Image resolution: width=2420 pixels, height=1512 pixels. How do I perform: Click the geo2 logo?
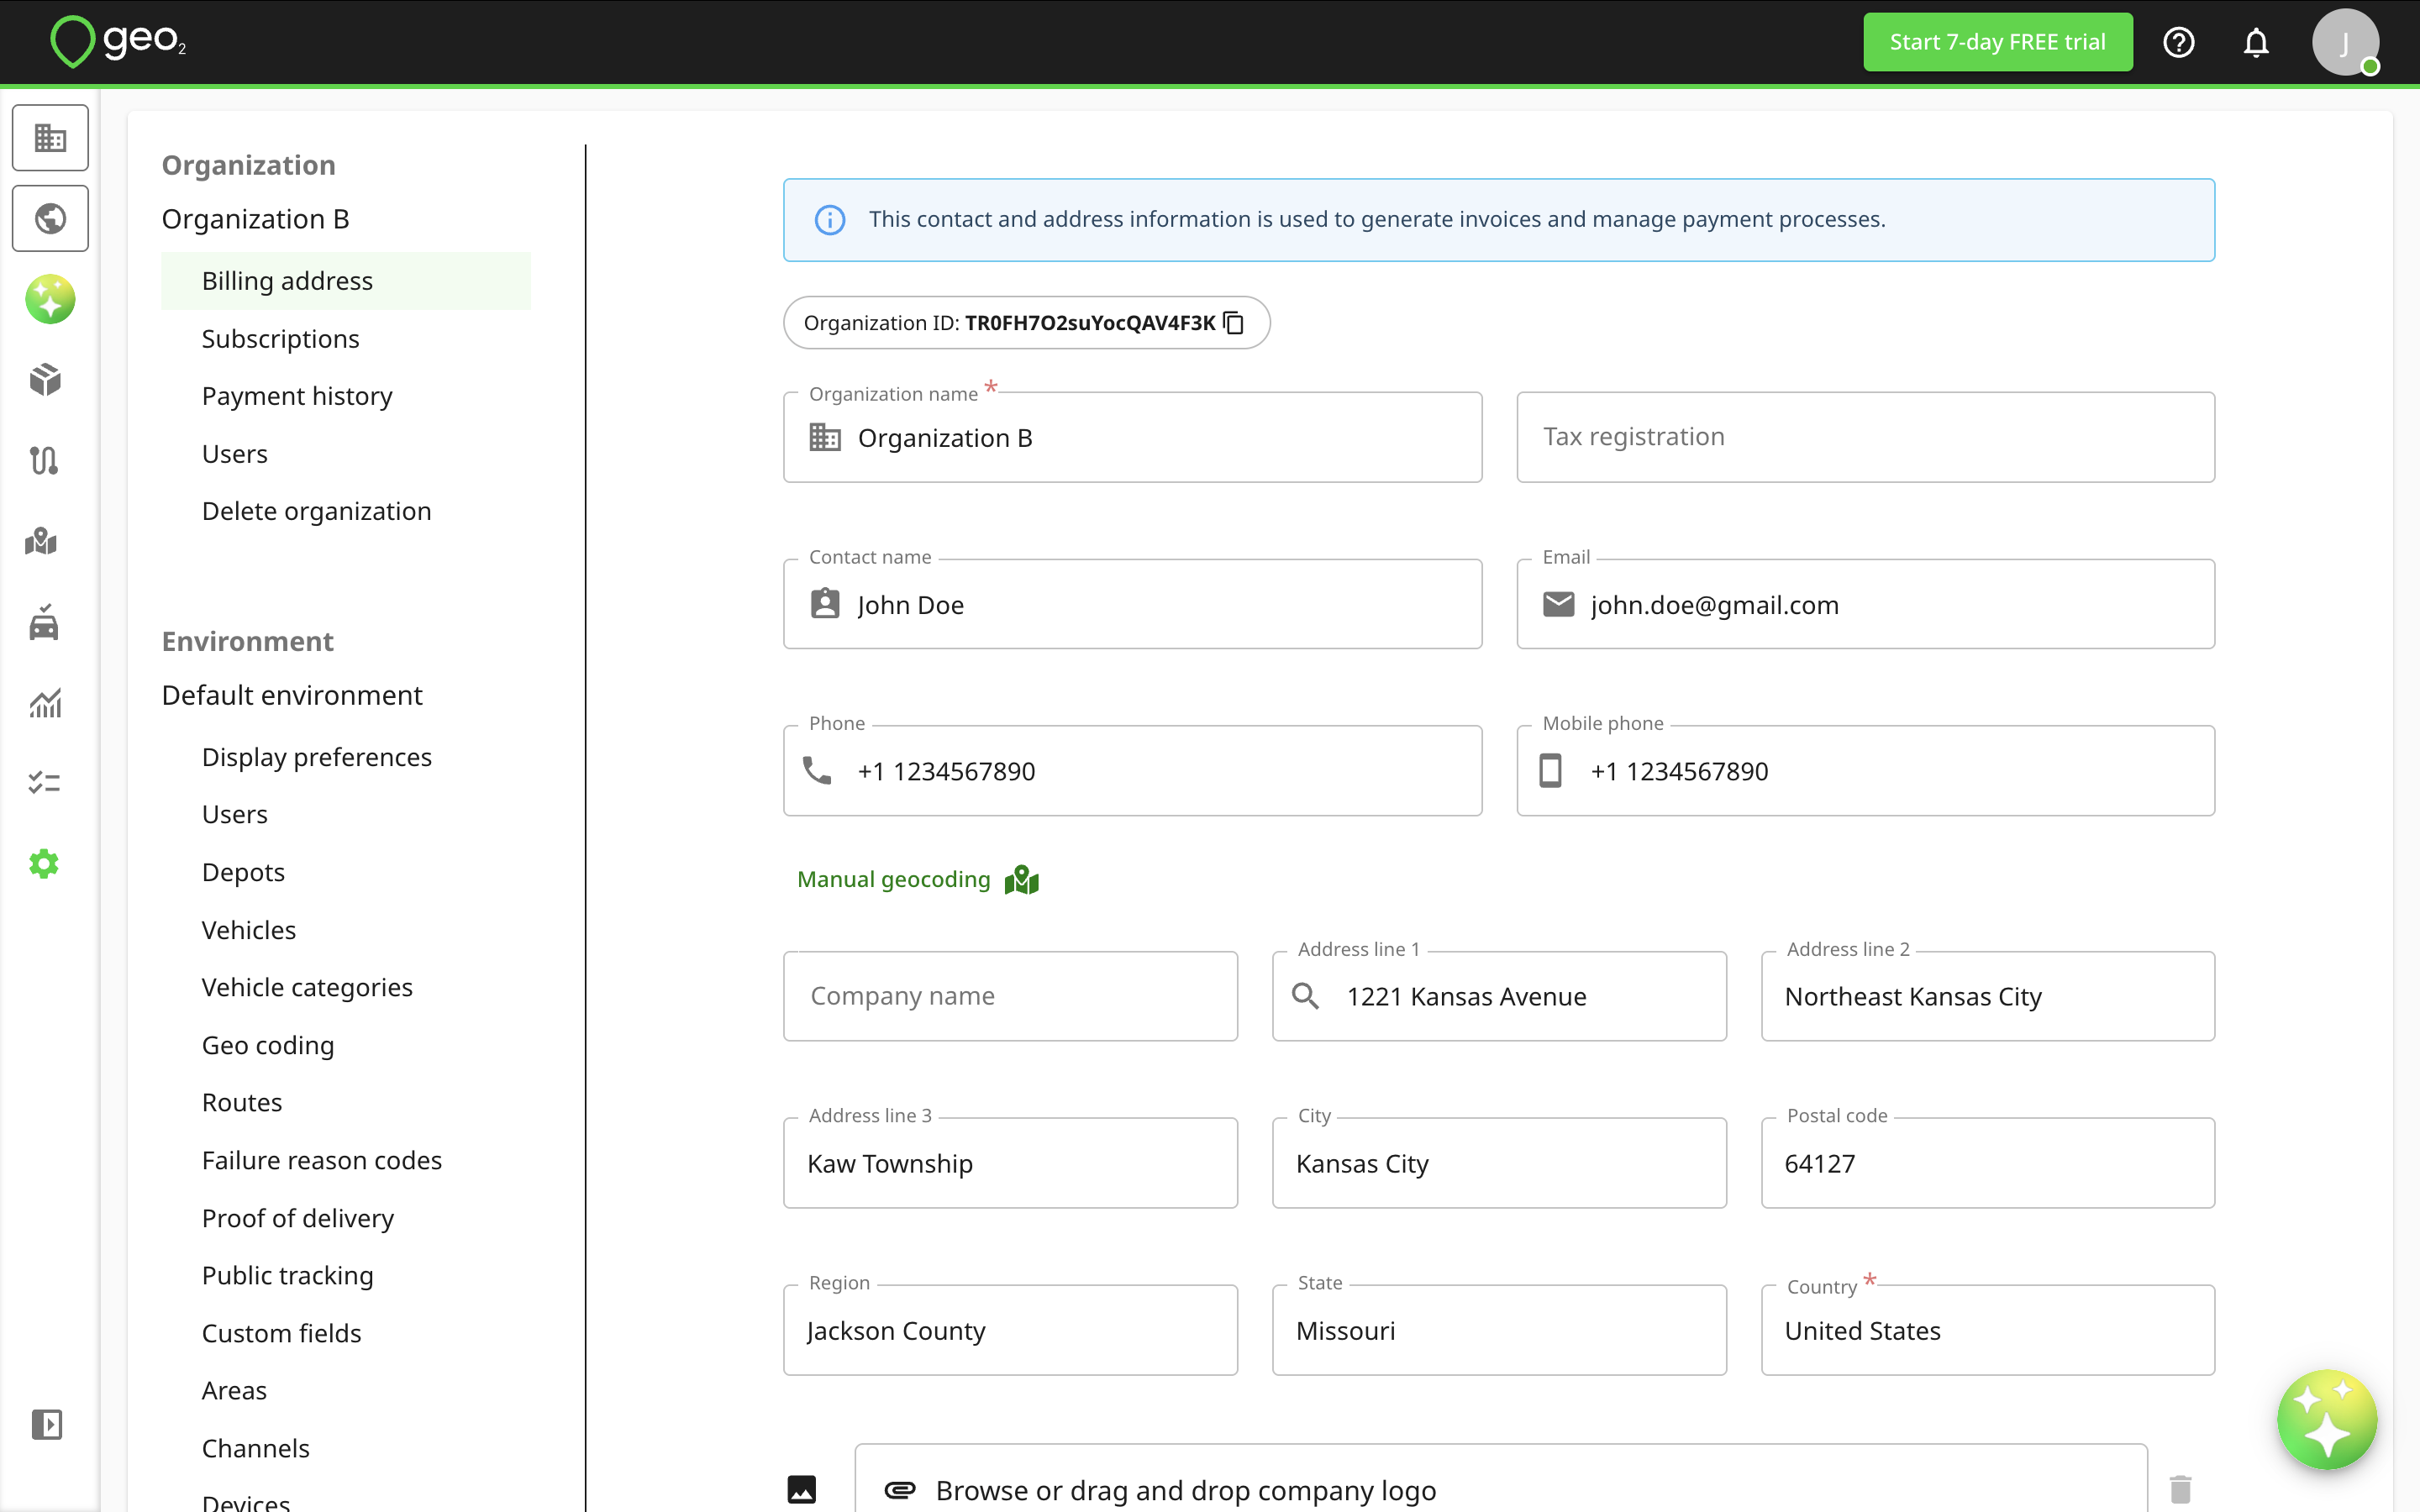point(119,42)
